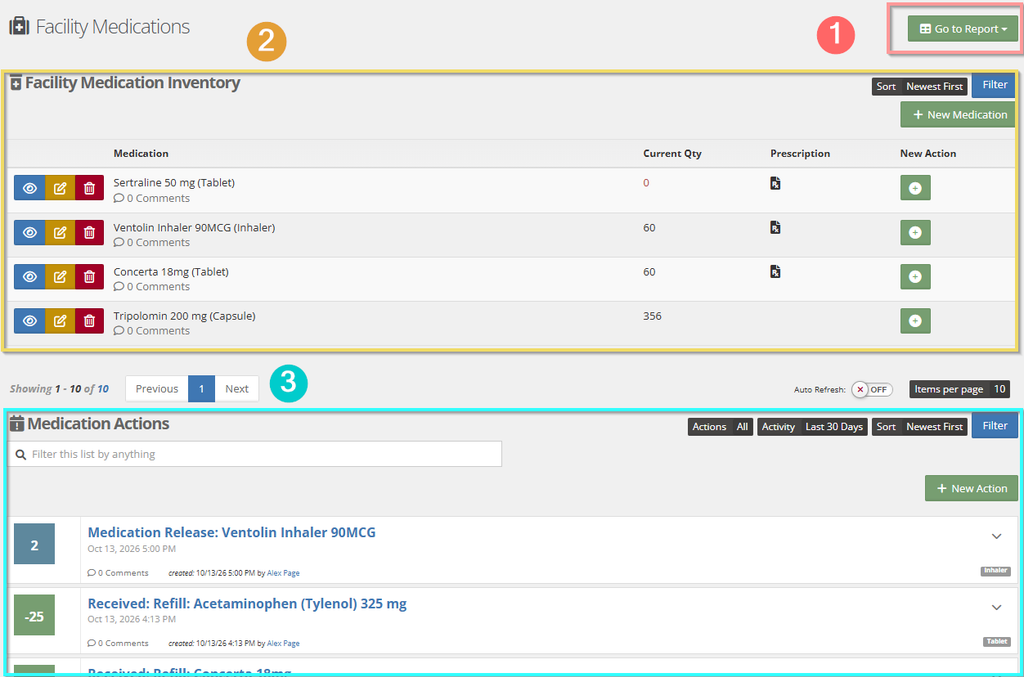Click the New Action button
This screenshot has height=677, width=1024.
(971, 488)
